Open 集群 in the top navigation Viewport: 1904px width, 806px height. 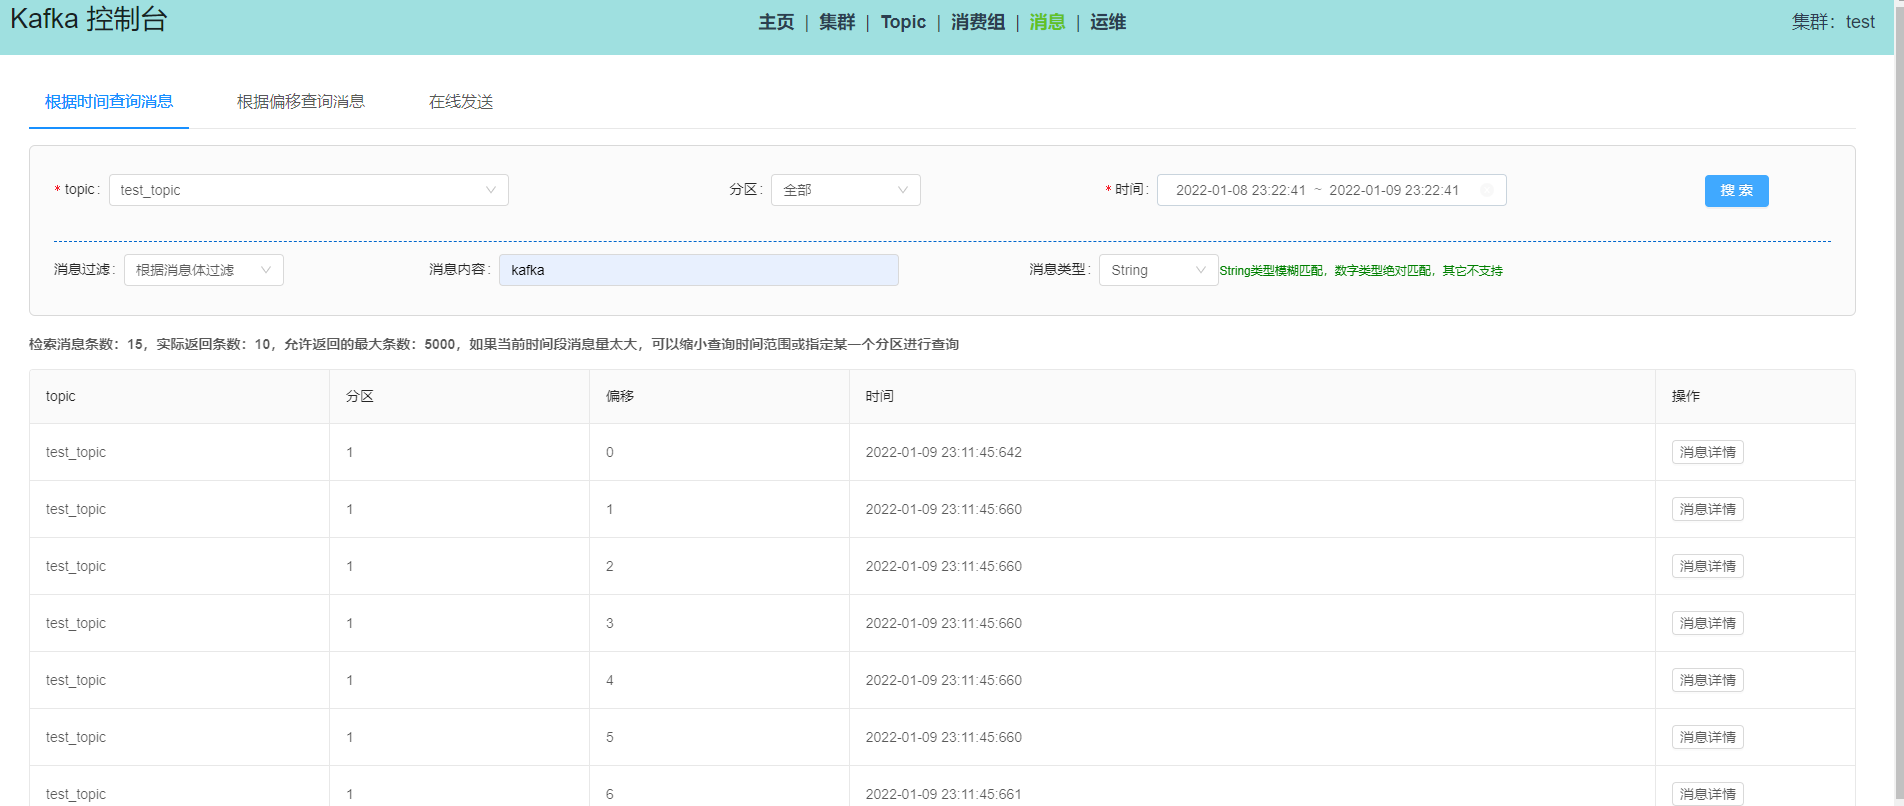point(837,22)
